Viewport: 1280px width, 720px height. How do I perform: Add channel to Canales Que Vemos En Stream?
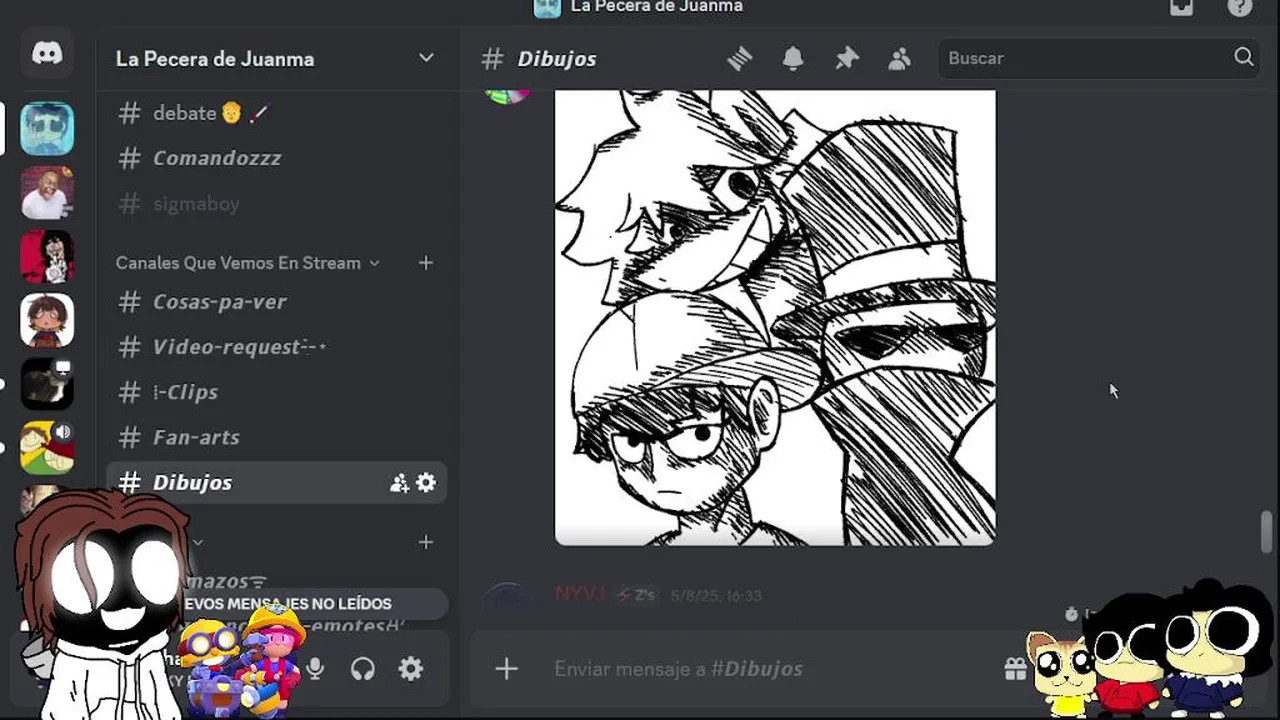[x=426, y=263]
